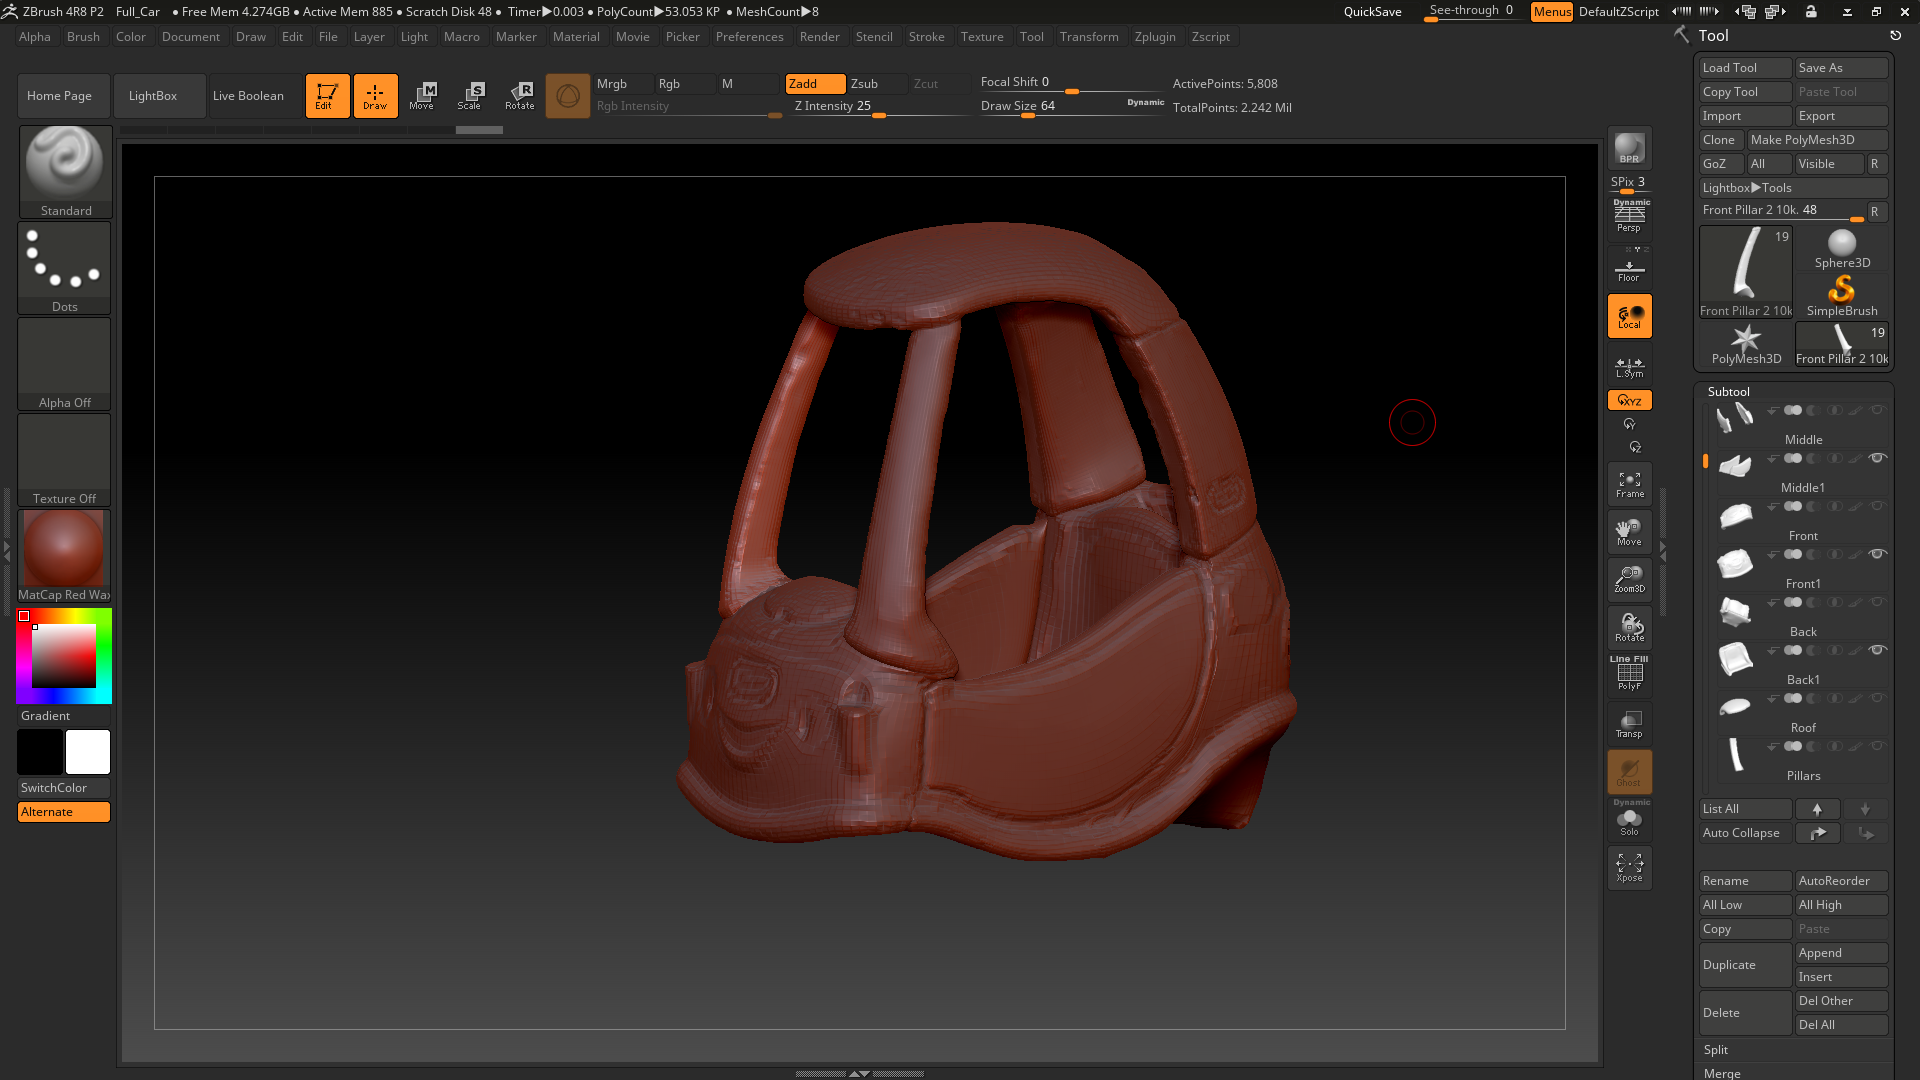Select the Move gizmo icon
1920x1080 pixels.
pyautogui.click(x=423, y=96)
